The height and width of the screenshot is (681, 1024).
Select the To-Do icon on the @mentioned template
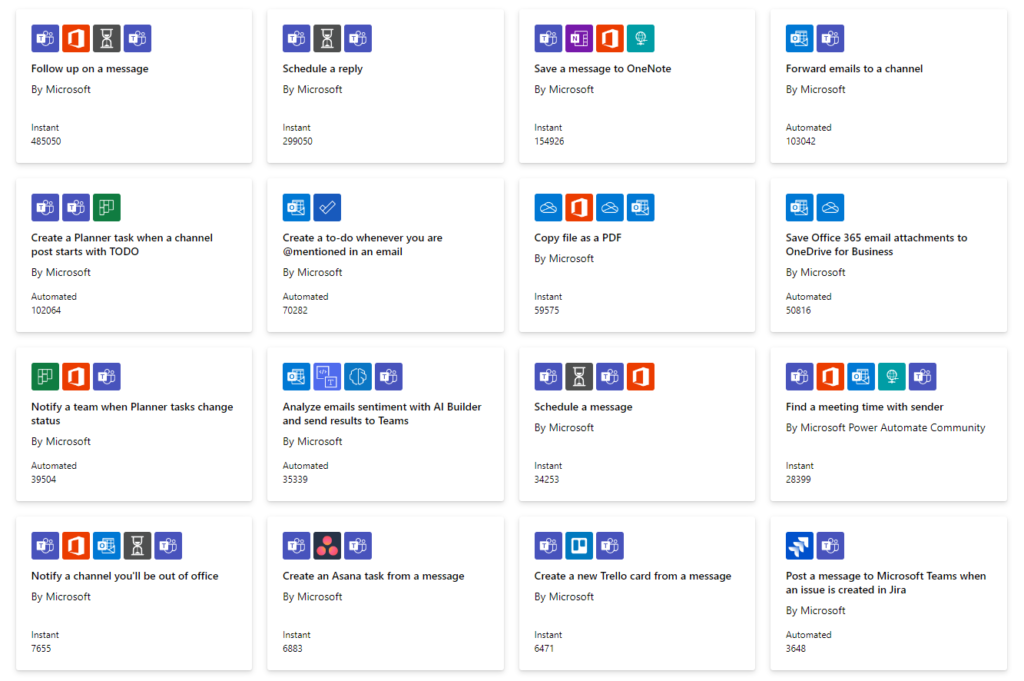[328, 207]
